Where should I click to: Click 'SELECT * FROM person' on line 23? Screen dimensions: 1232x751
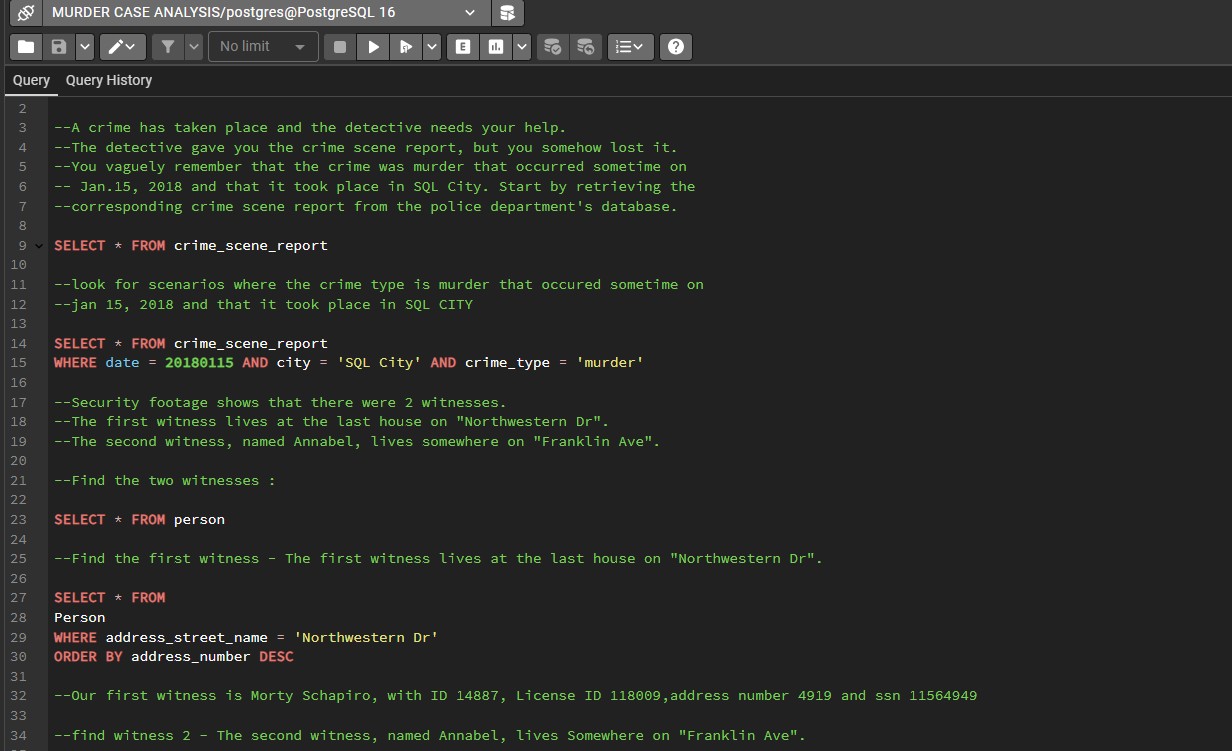click(x=140, y=520)
